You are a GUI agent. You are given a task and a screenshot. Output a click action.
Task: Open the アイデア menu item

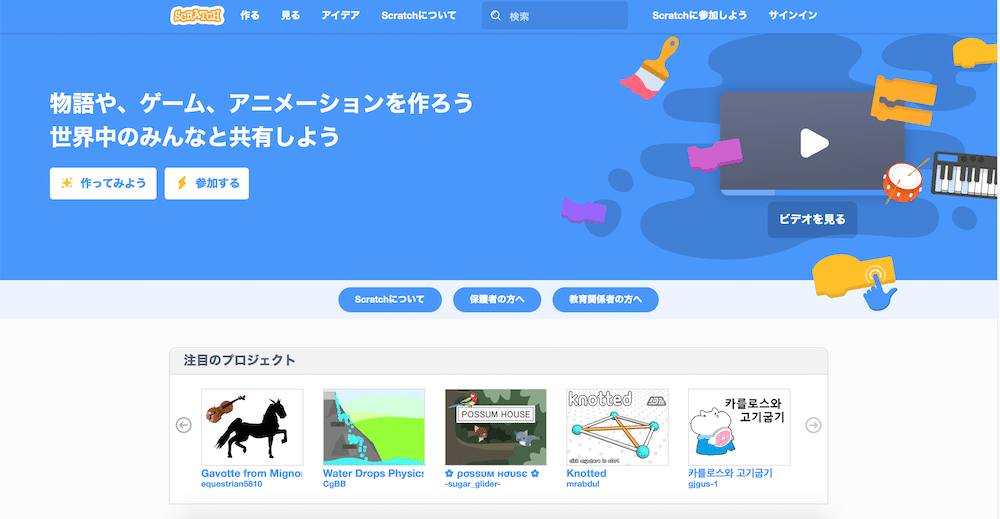(341, 15)
